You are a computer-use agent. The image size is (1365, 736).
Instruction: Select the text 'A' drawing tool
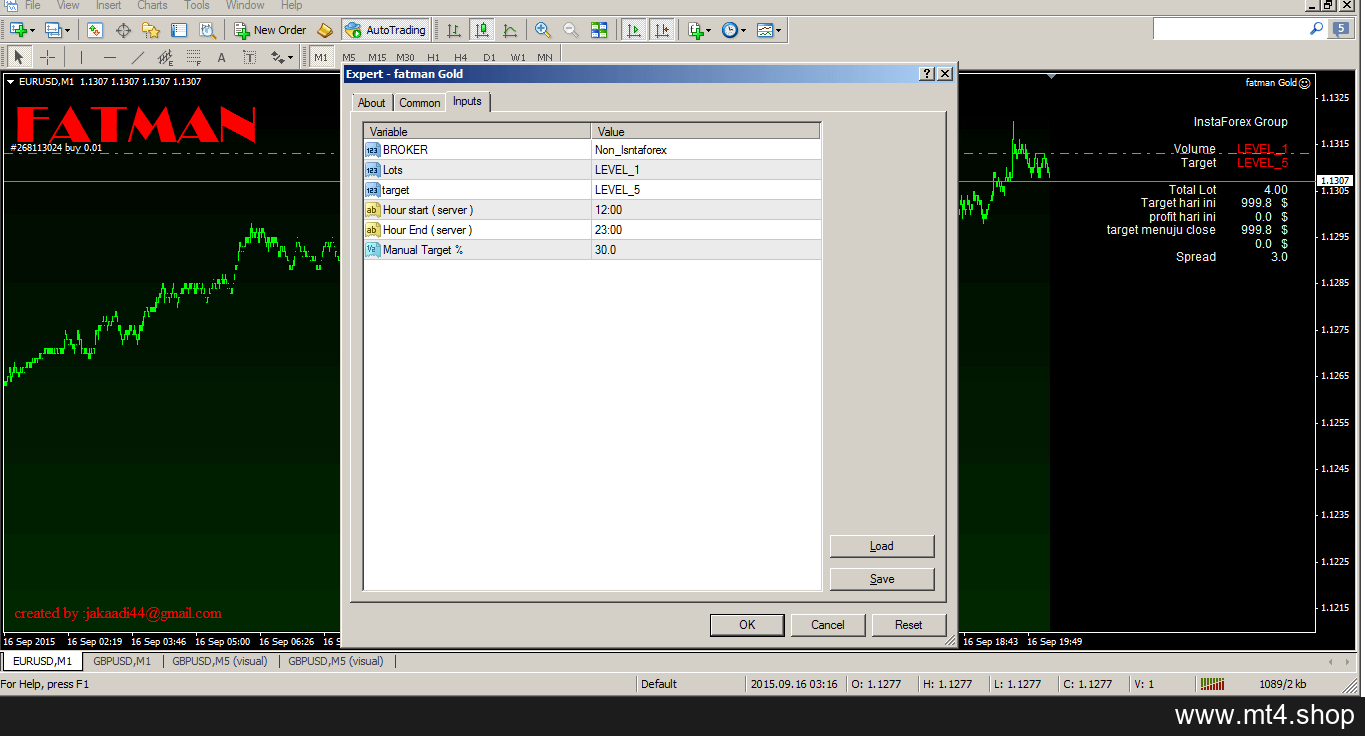pos(222,57)
